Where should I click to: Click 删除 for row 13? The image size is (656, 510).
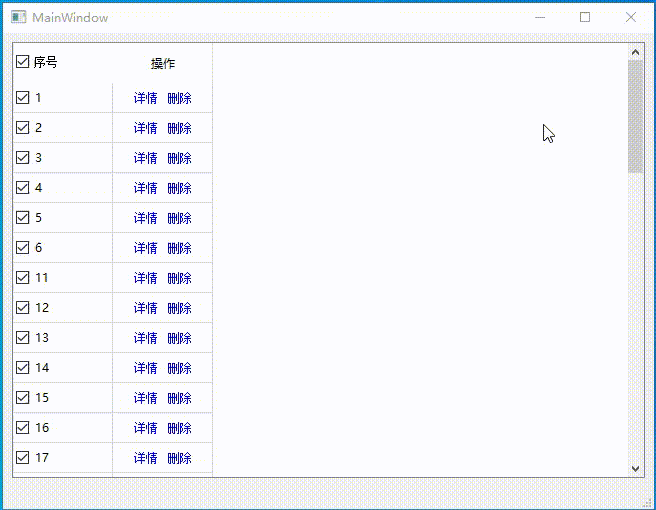point(179,338)
